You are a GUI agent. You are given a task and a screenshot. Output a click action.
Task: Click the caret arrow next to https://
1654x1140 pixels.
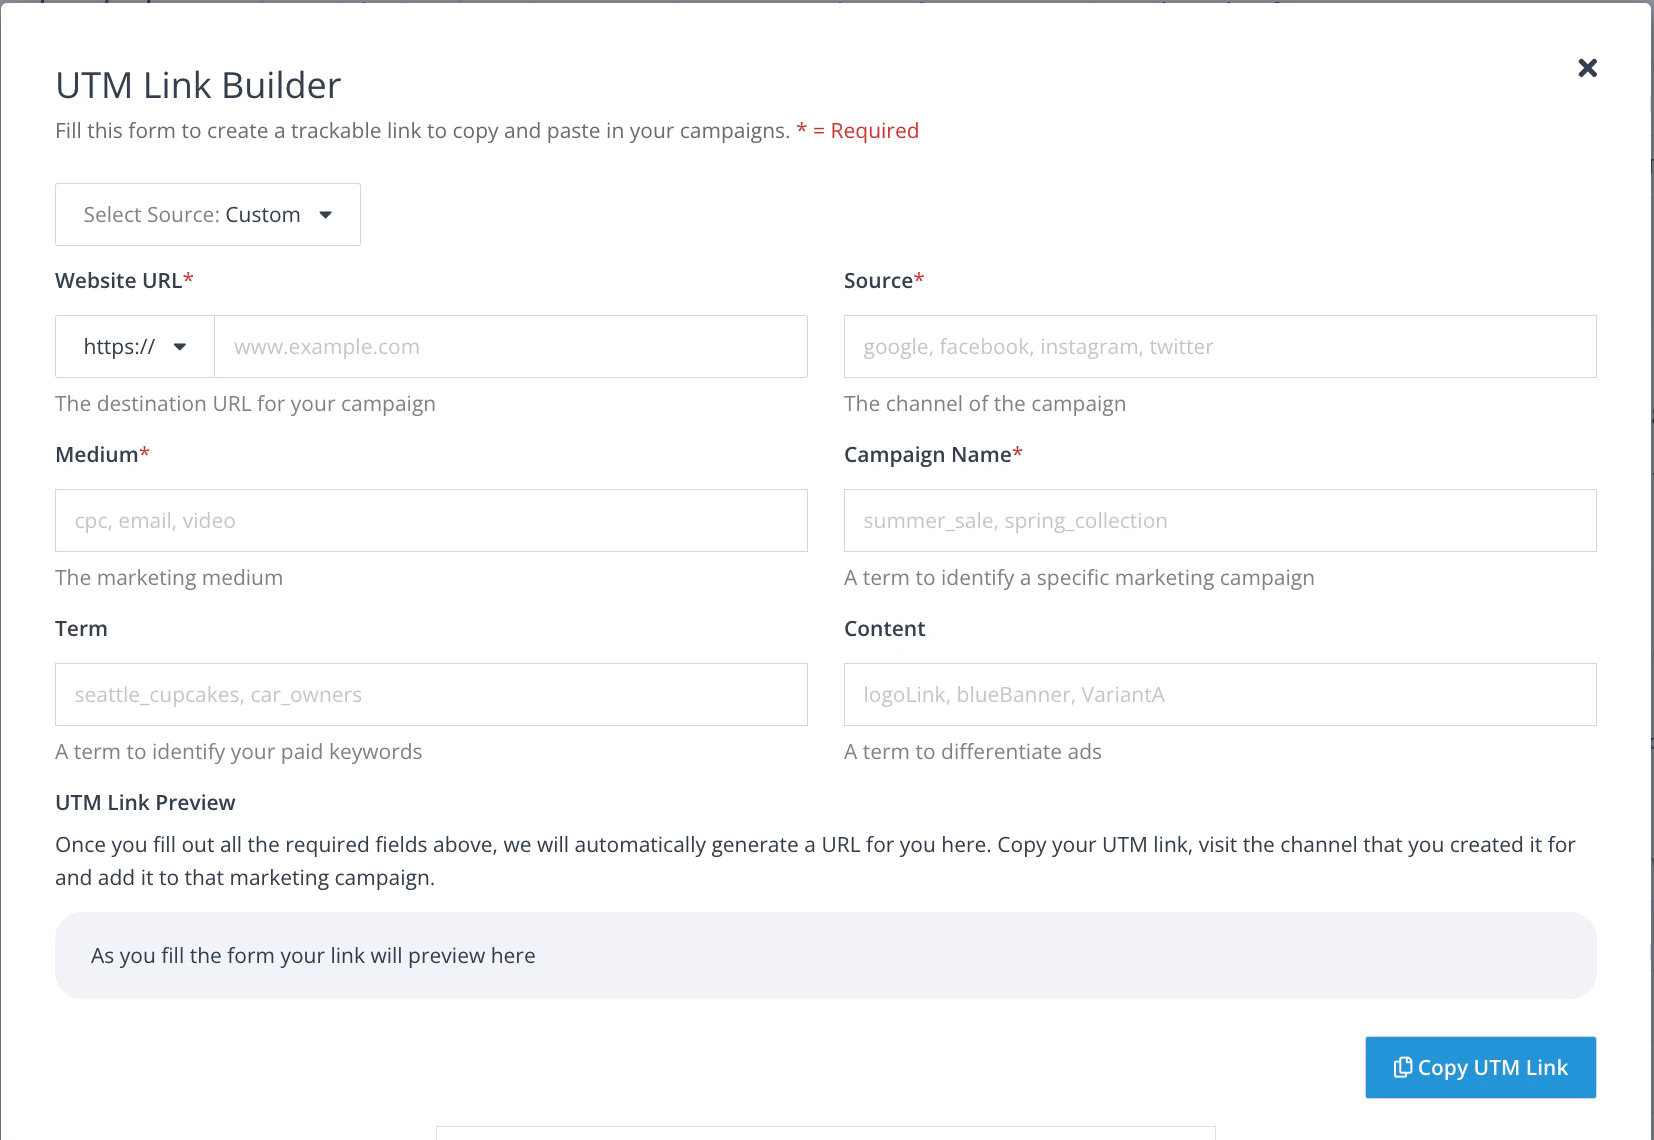(x=180, y=347)
